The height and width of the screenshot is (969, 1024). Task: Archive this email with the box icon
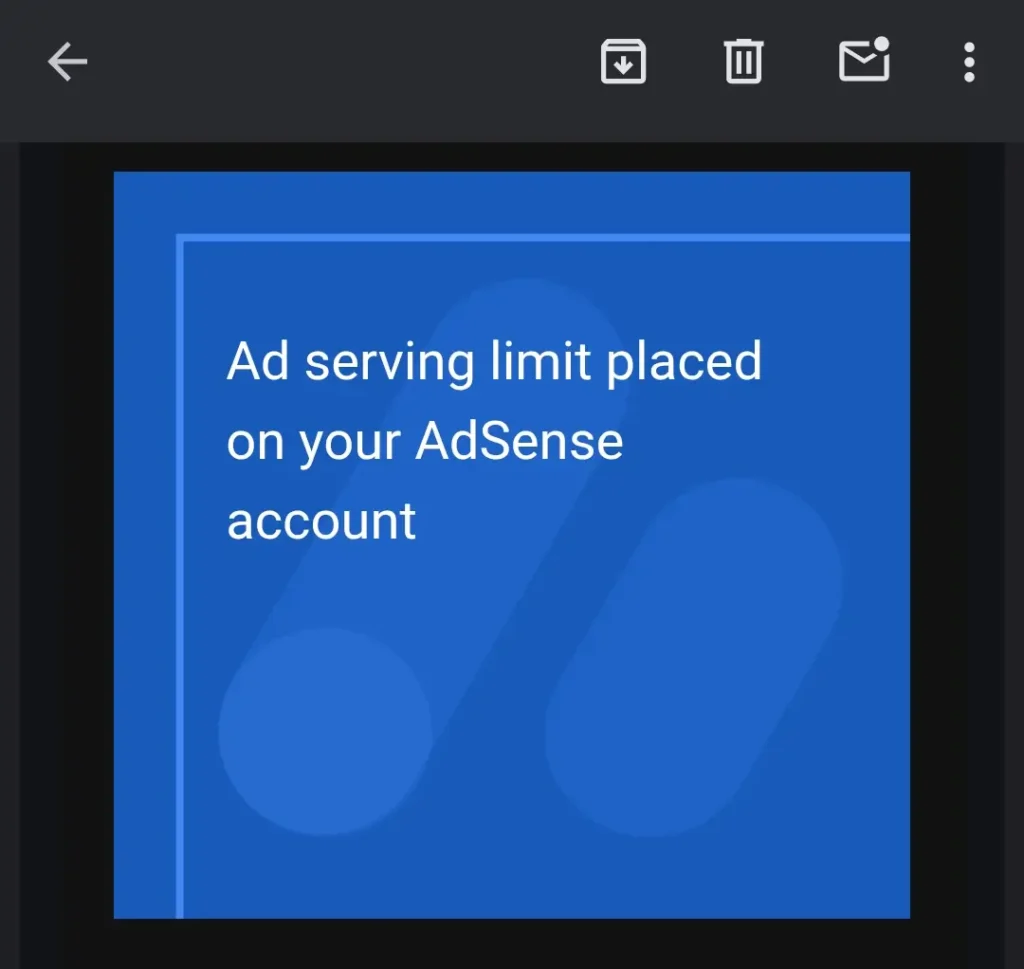point(623,61)
